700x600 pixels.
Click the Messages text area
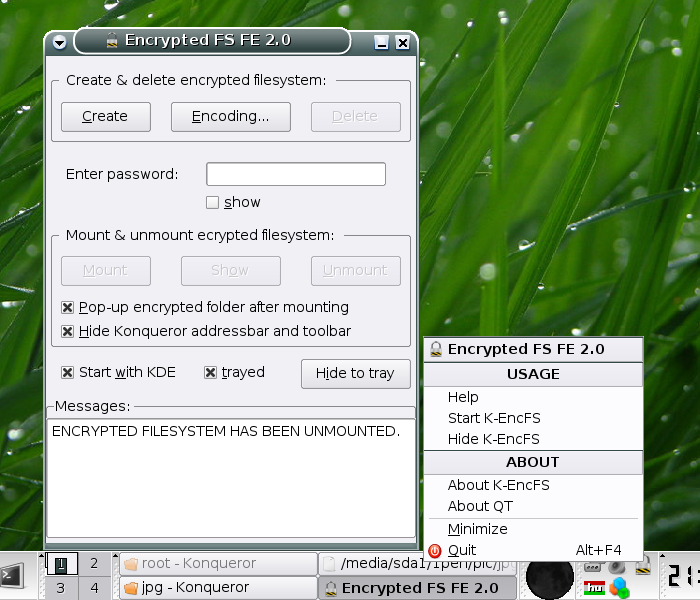click(231, 478)
